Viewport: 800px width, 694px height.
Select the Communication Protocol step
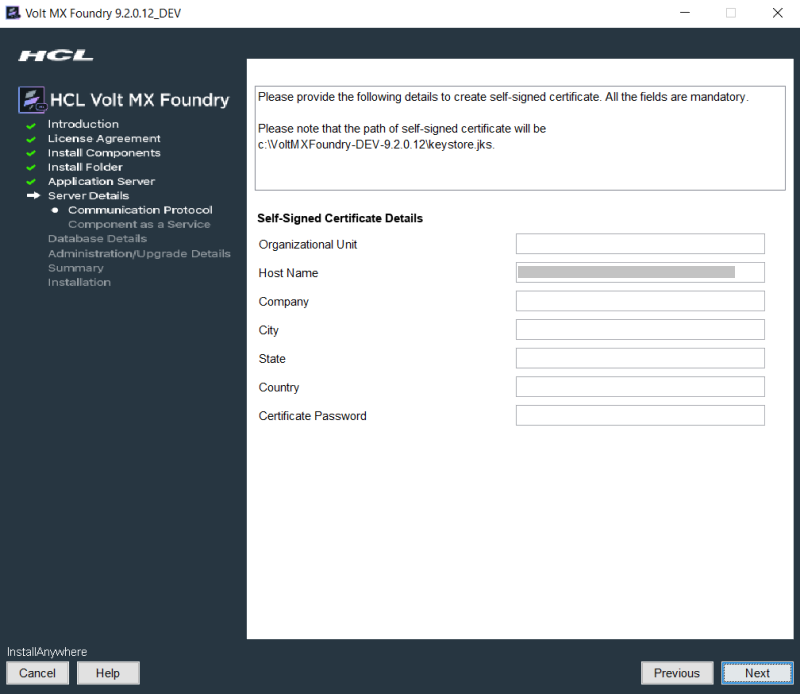(140, 210)
